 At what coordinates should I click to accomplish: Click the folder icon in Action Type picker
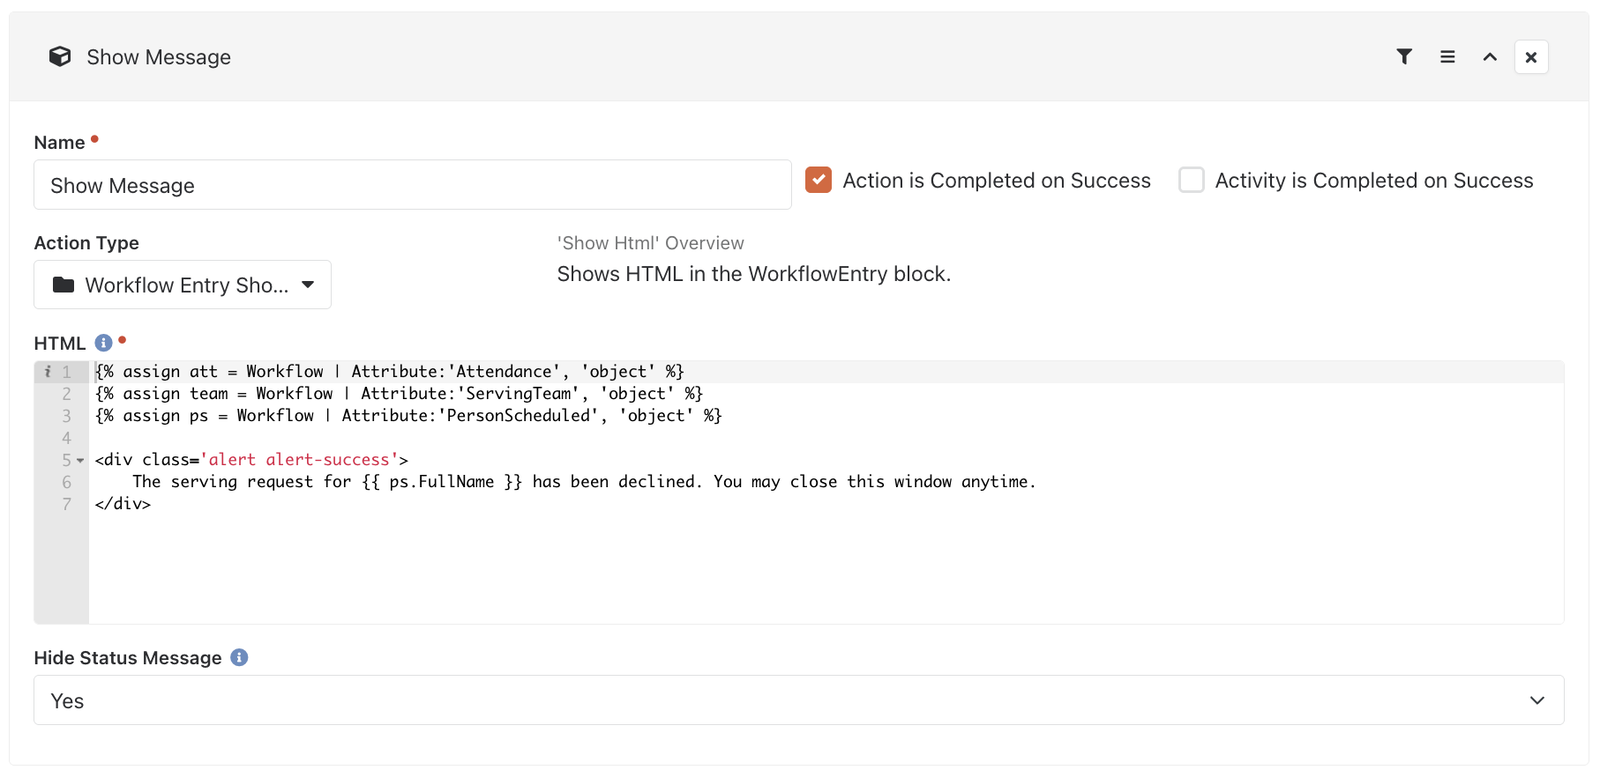63,285
